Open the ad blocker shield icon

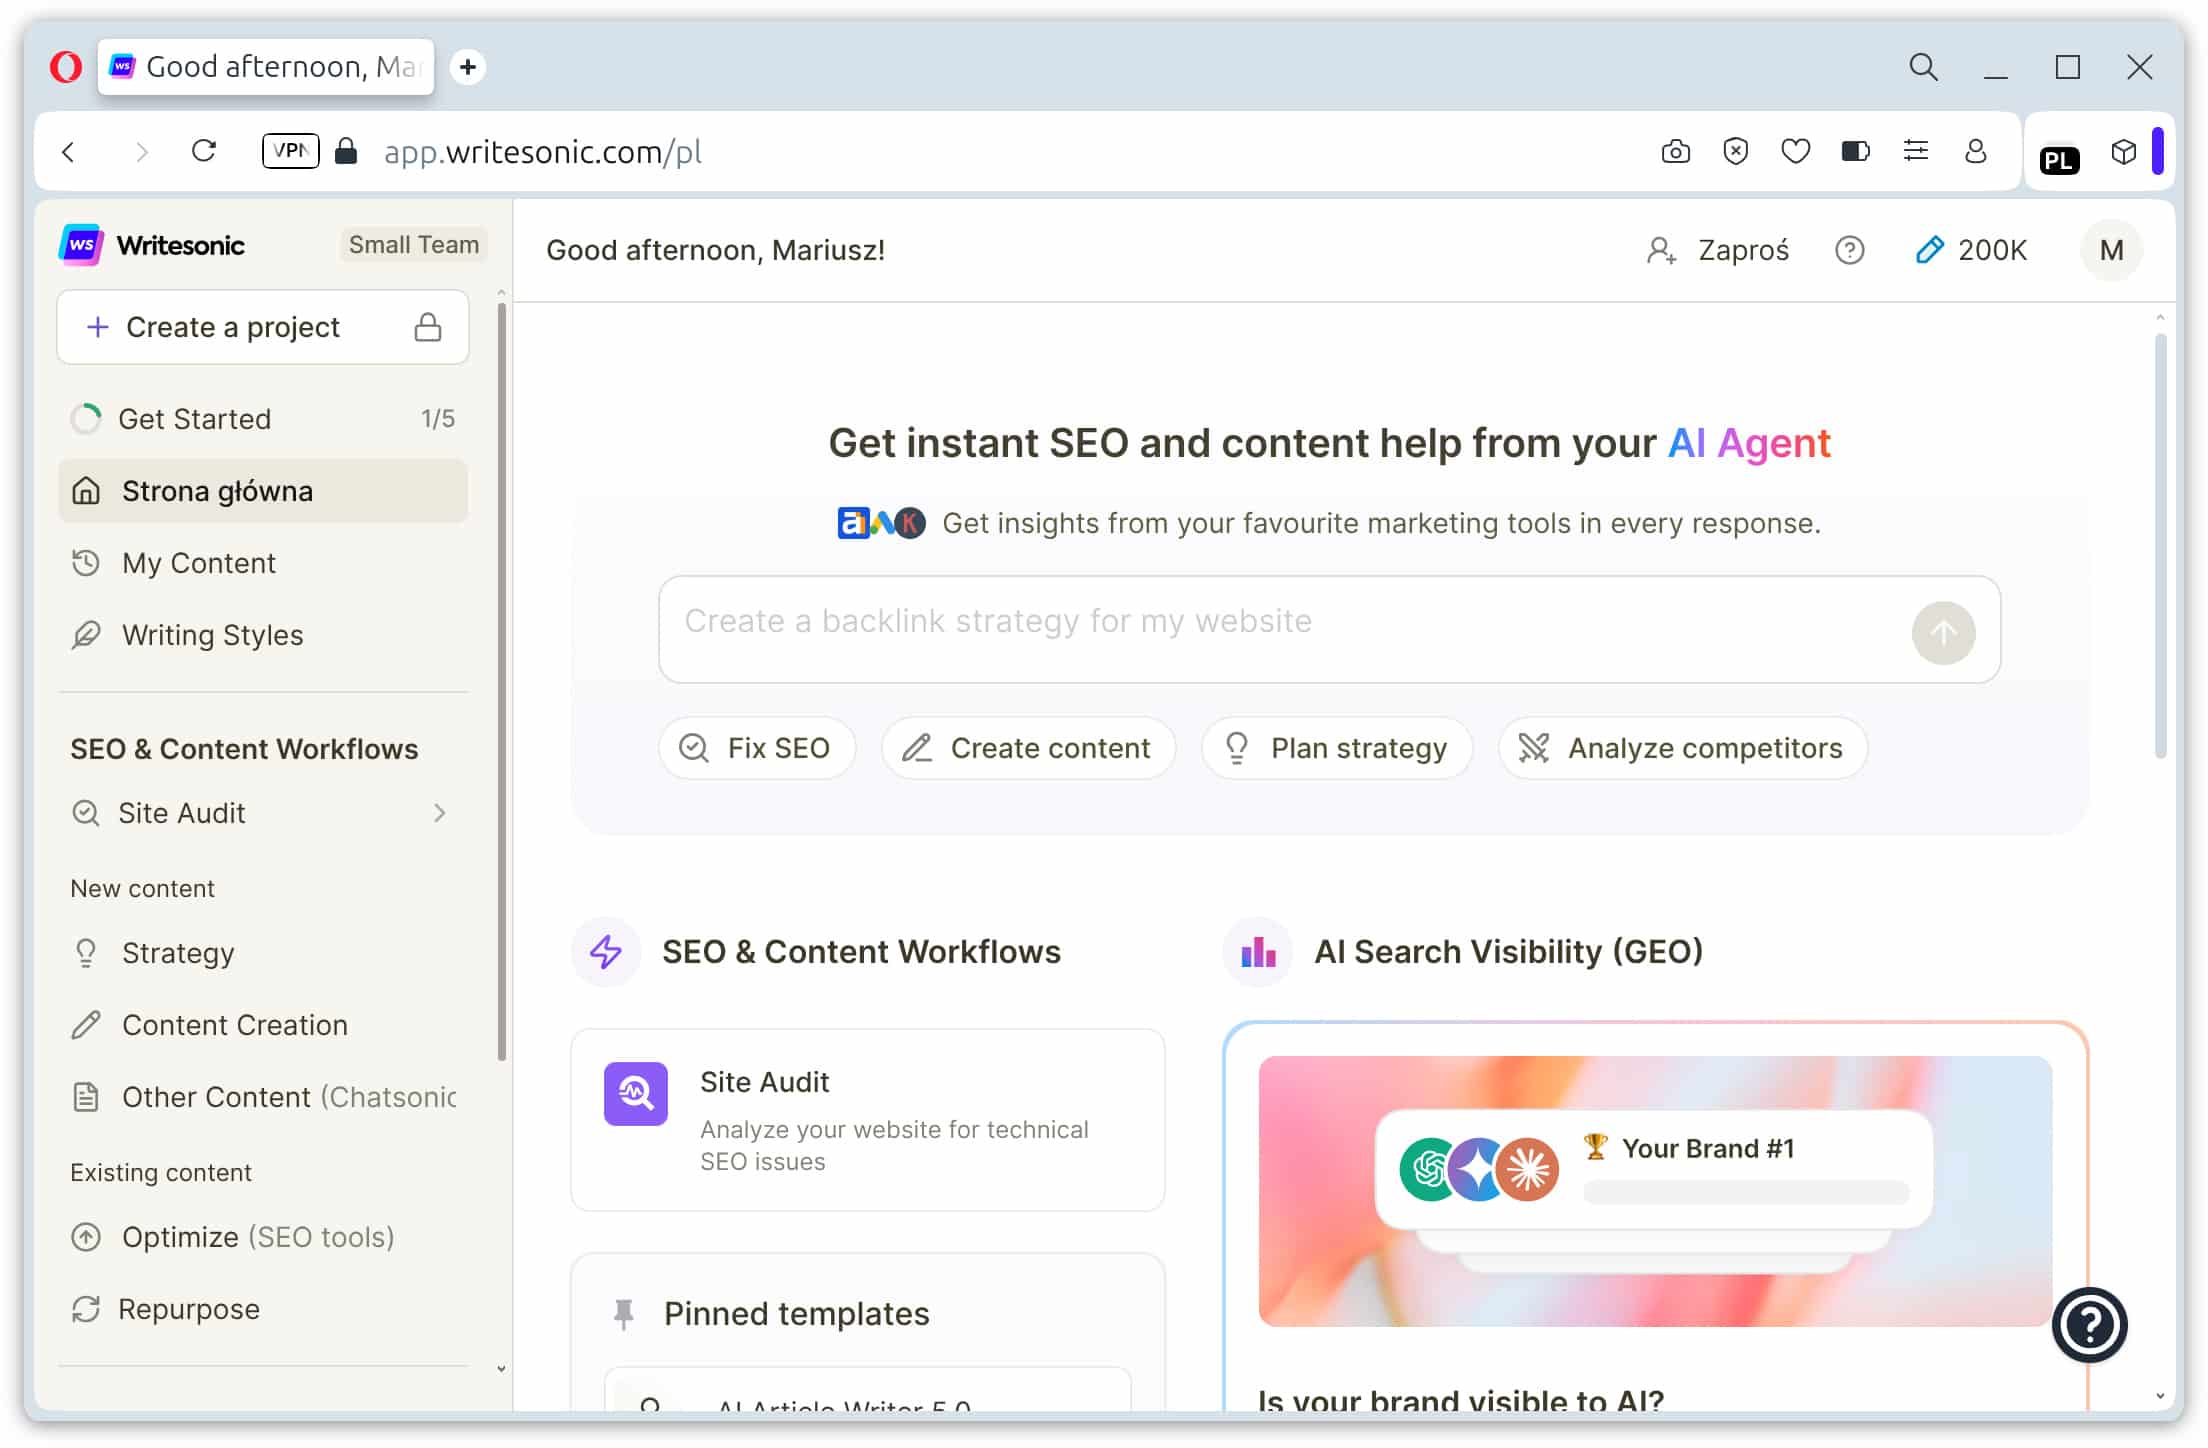(x=1735, y=152)
